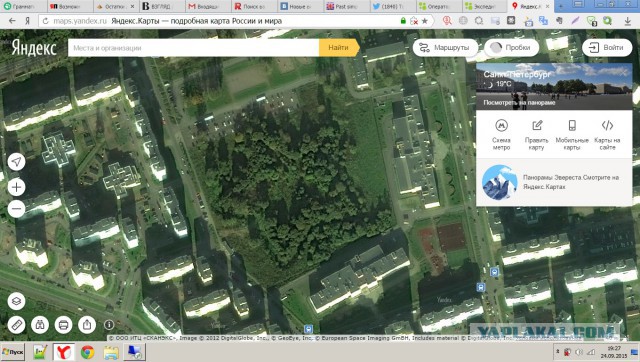Click the Everest mountain round image
This screenshot has width=640, height=362.
(x=500, y=182)
